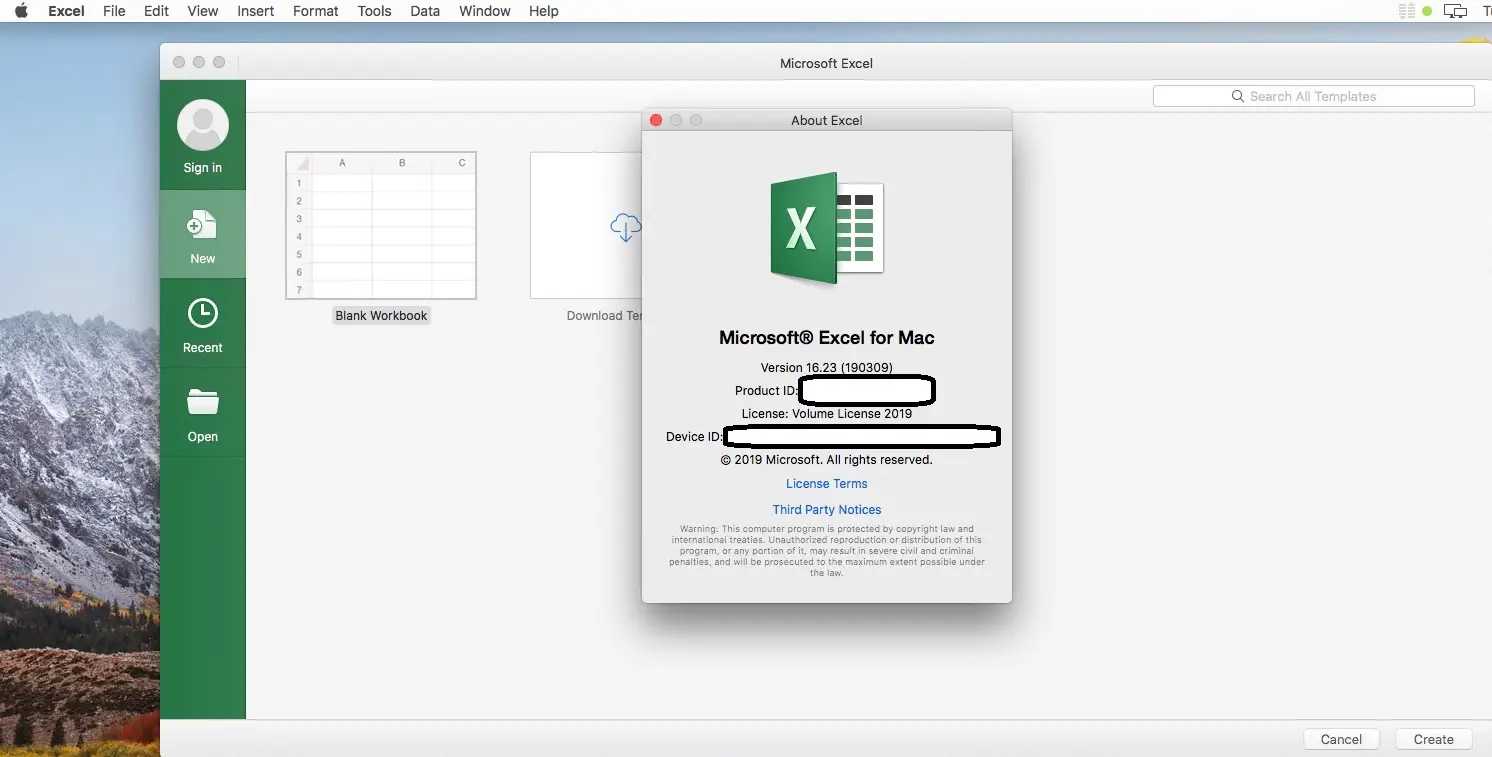Open the Third Party Notices link
The image size is (1492, 757).
[x=827, y=510]
